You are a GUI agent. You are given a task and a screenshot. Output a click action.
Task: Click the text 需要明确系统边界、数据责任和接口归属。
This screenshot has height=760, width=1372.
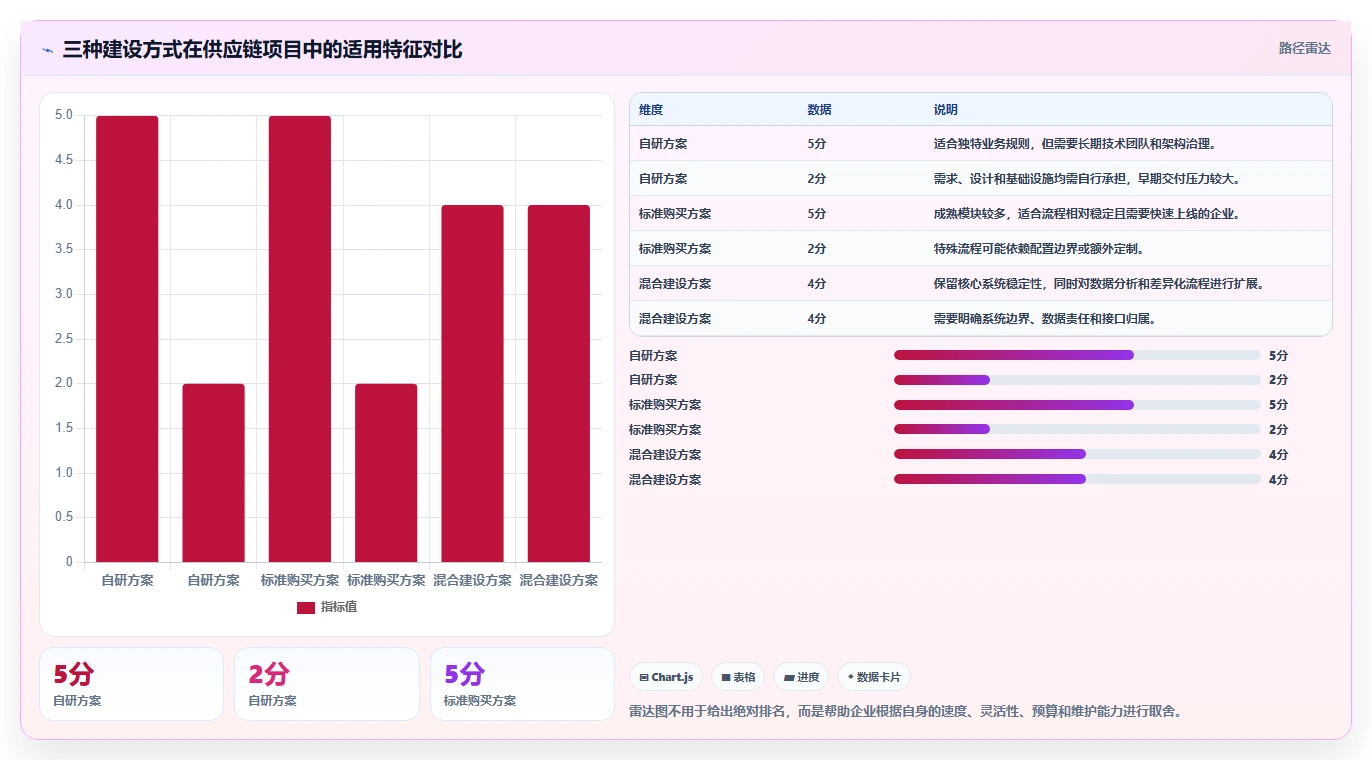click(x=1045, y=319)
